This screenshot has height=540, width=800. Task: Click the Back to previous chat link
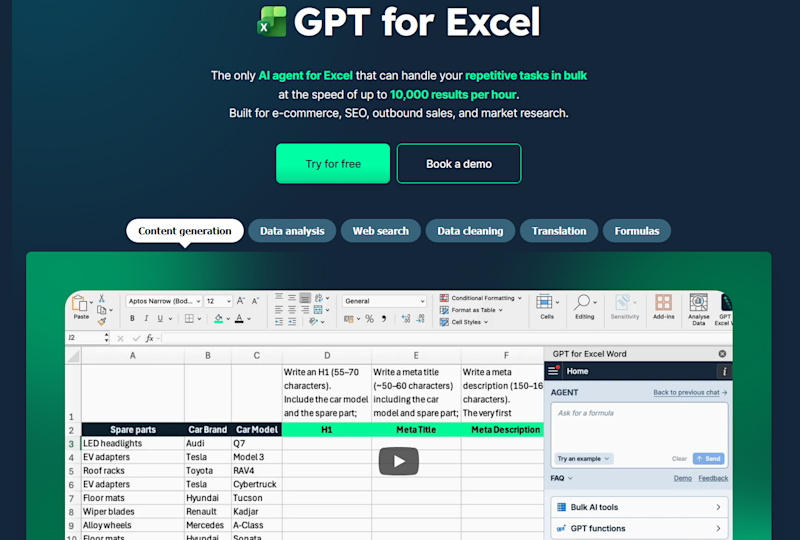click(x=690, y=392)
